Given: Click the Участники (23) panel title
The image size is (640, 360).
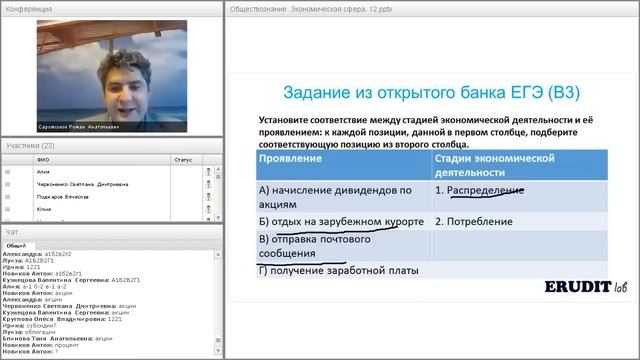Looking at the screenshot, I should click(x=30, y=146).
